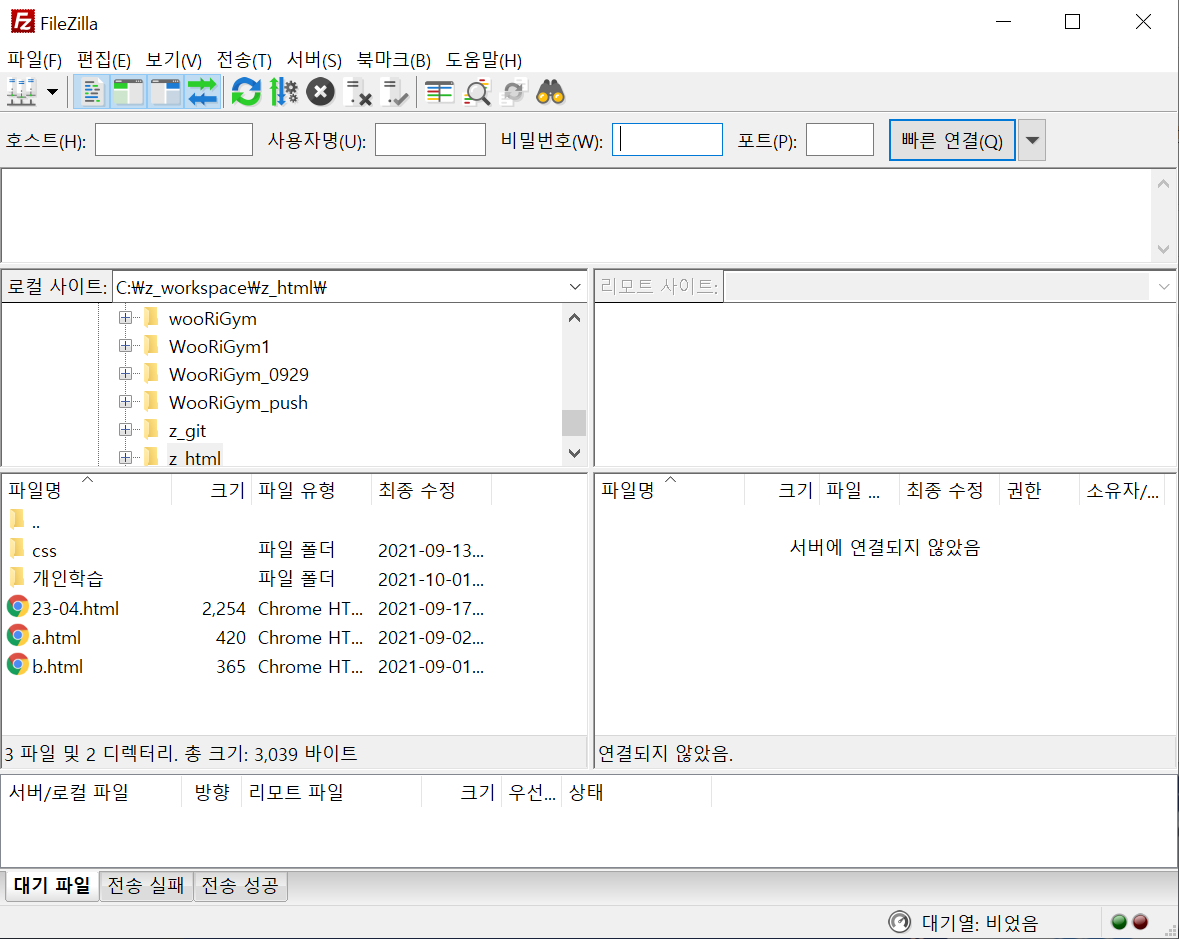The width and height of the screenshot is (1179, 939).
Task: Focus the 호스트(H) input field
Action: tap(174, 140)
